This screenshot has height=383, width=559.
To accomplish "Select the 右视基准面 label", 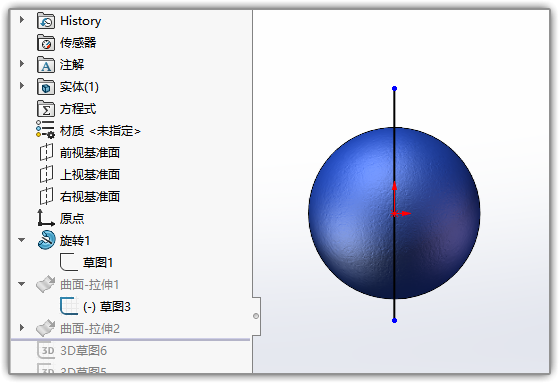I will pyautogui.click(x=90, y=196).
